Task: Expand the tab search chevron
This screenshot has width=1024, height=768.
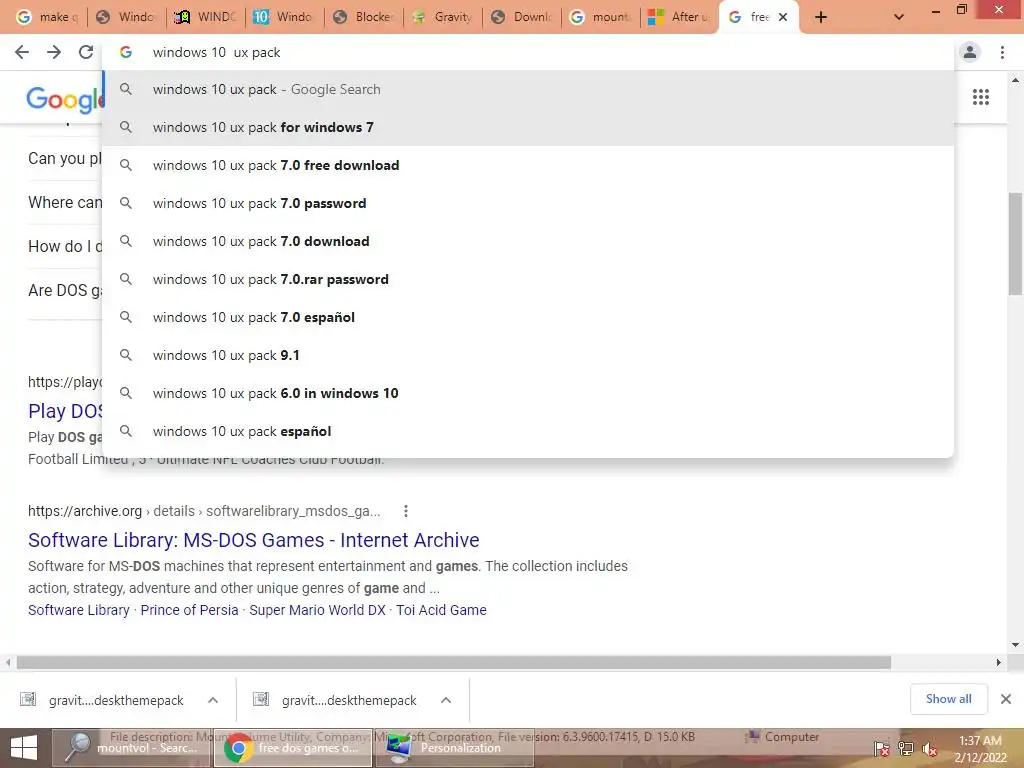Action: point(899,17)
